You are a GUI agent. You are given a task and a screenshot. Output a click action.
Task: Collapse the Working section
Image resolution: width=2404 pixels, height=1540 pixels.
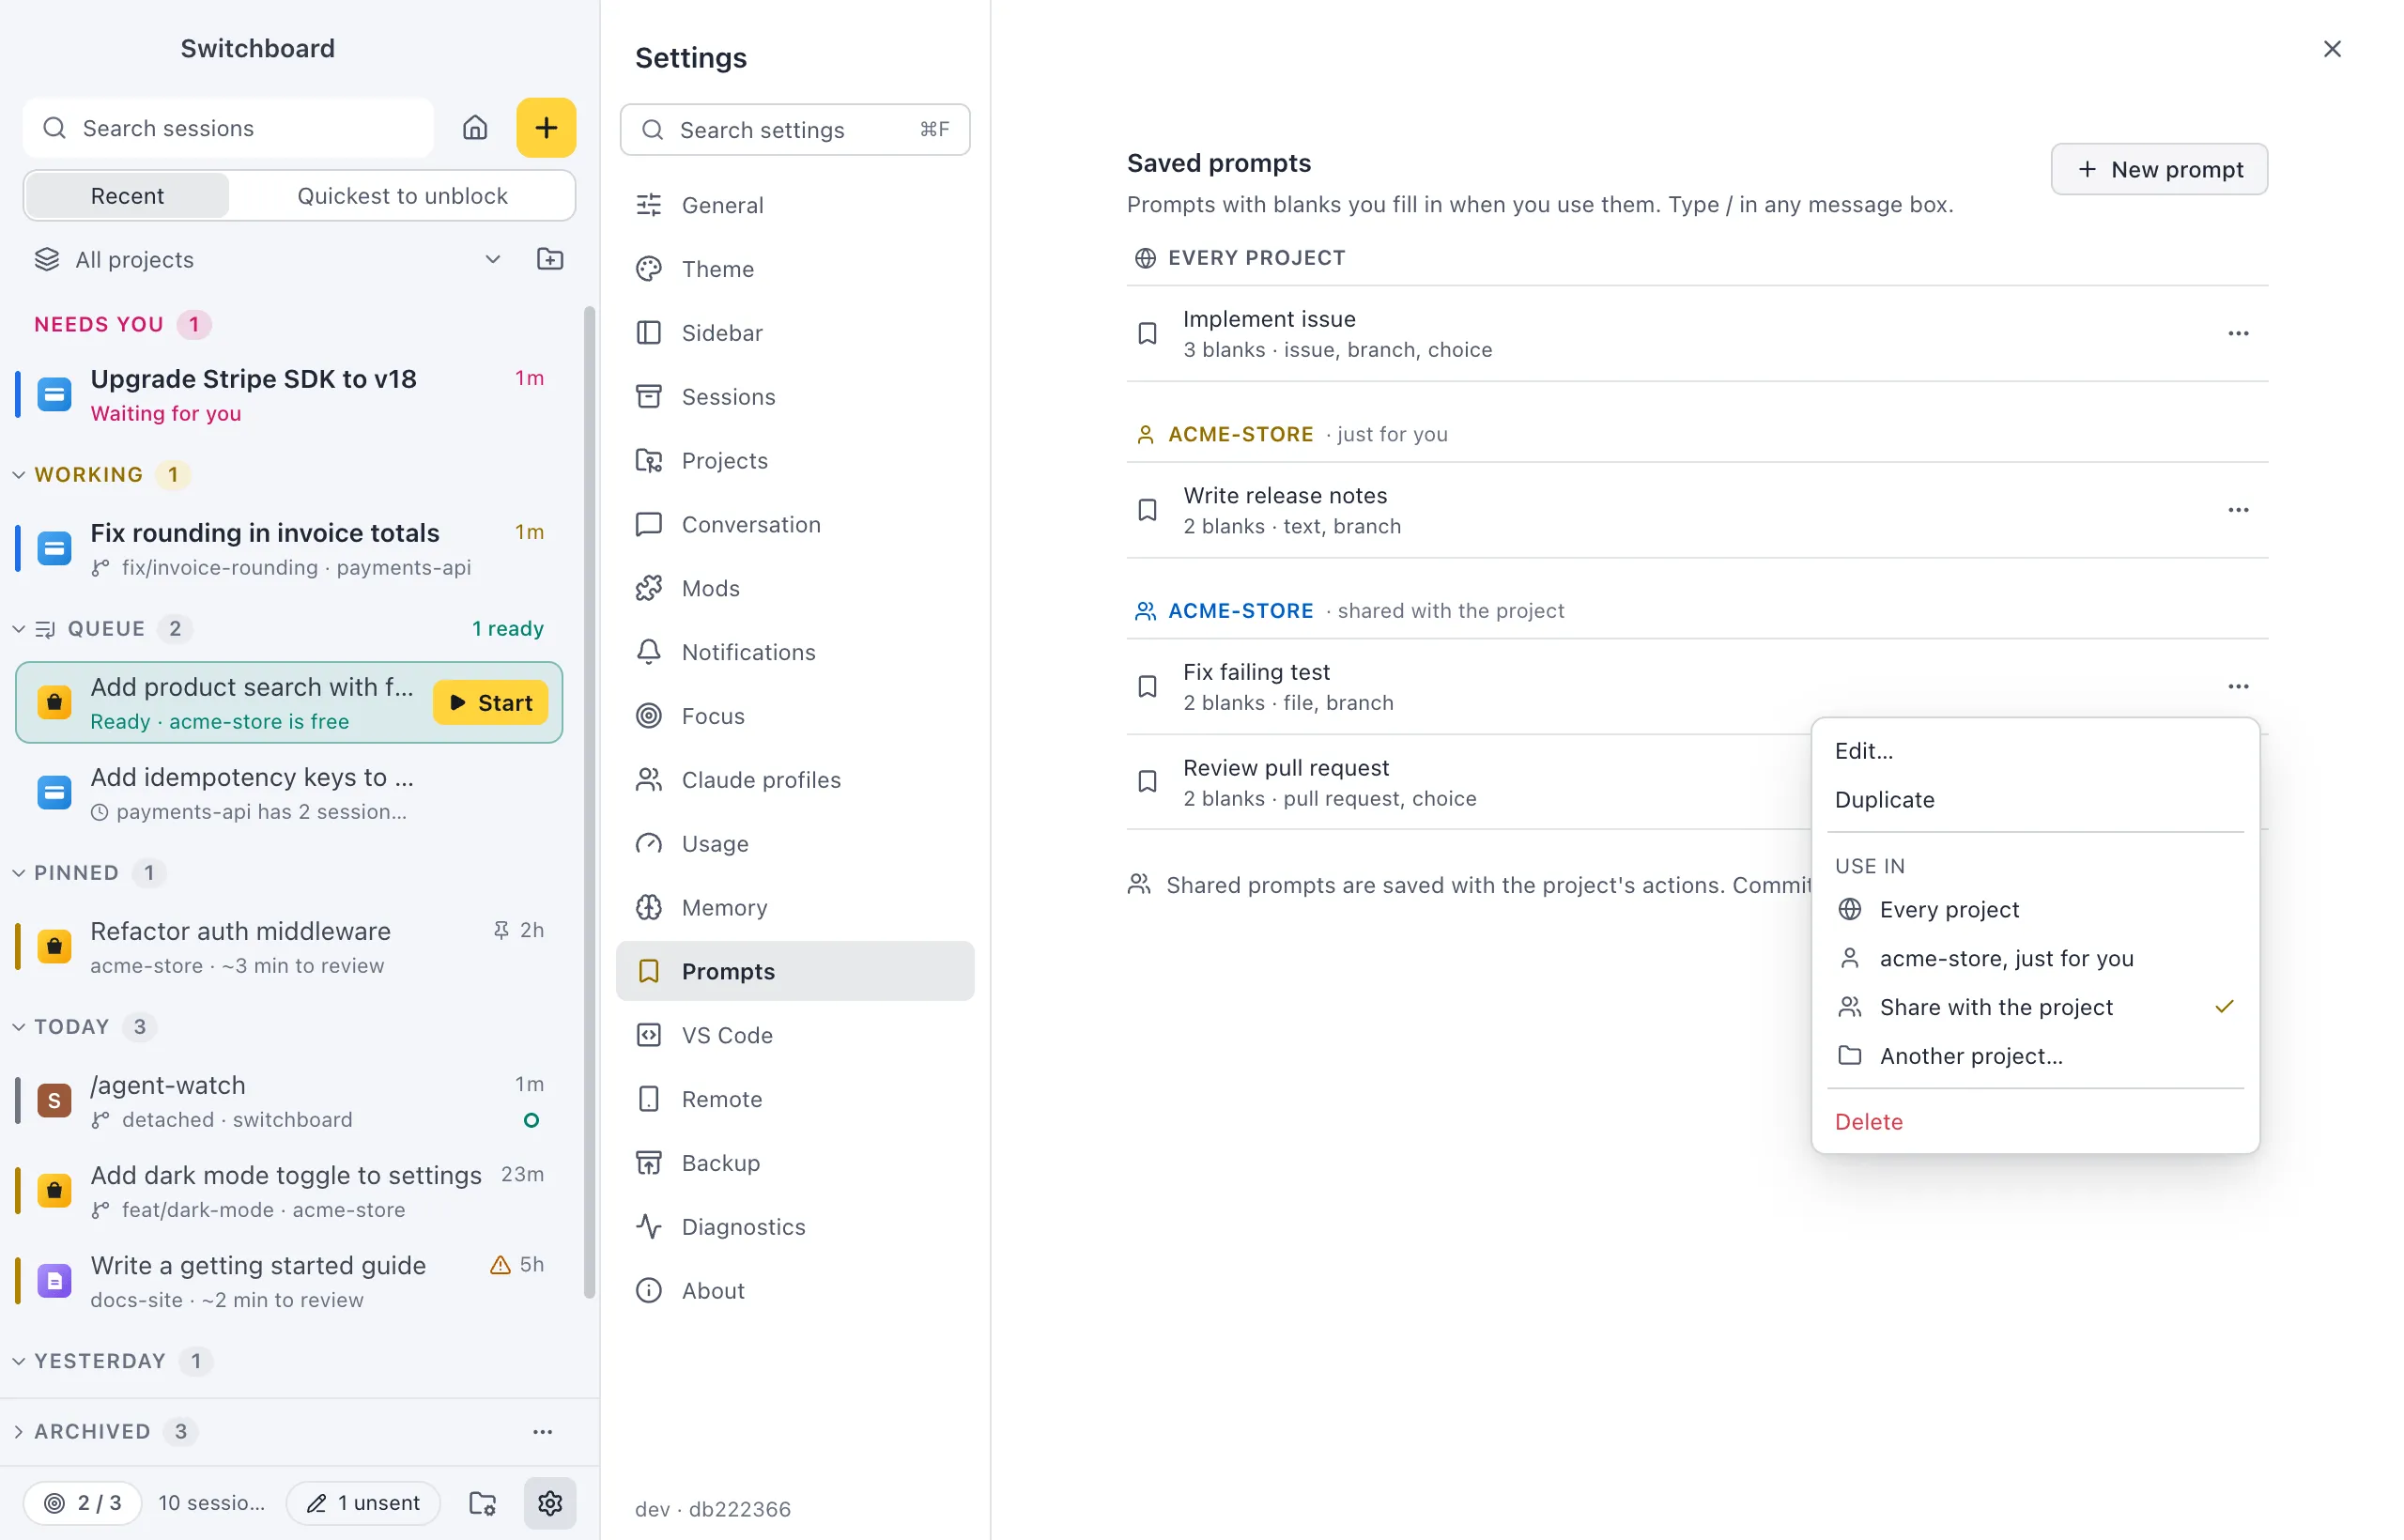tap(19, 475)
